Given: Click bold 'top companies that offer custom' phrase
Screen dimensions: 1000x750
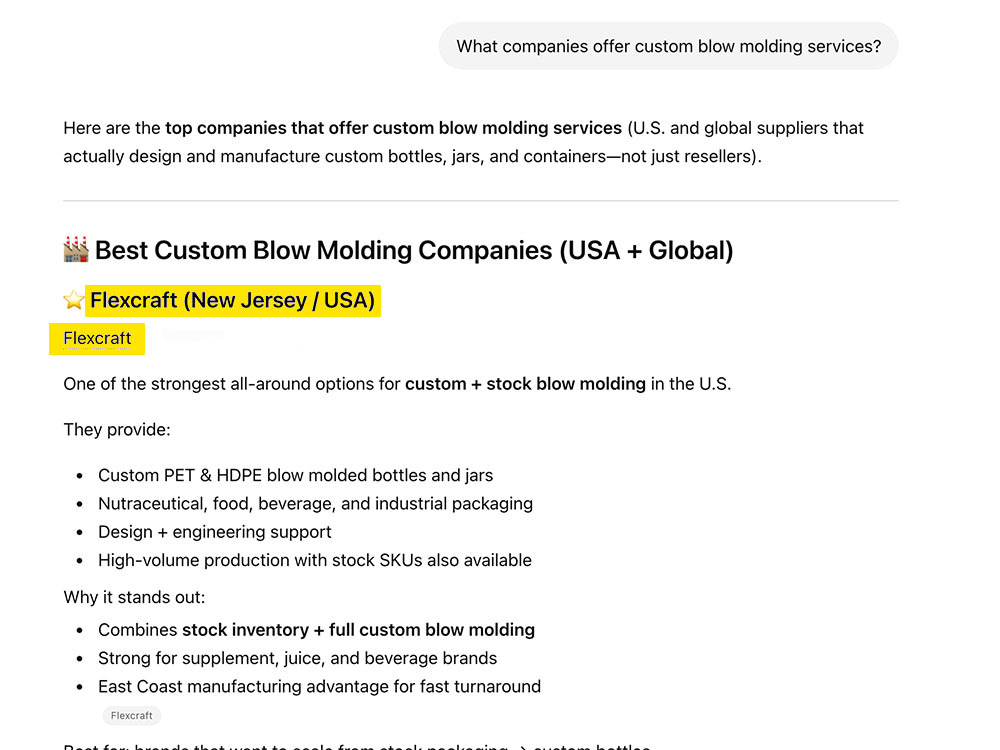Looking at the screenshot, I should pyautogui.click(x=393, y=128).
